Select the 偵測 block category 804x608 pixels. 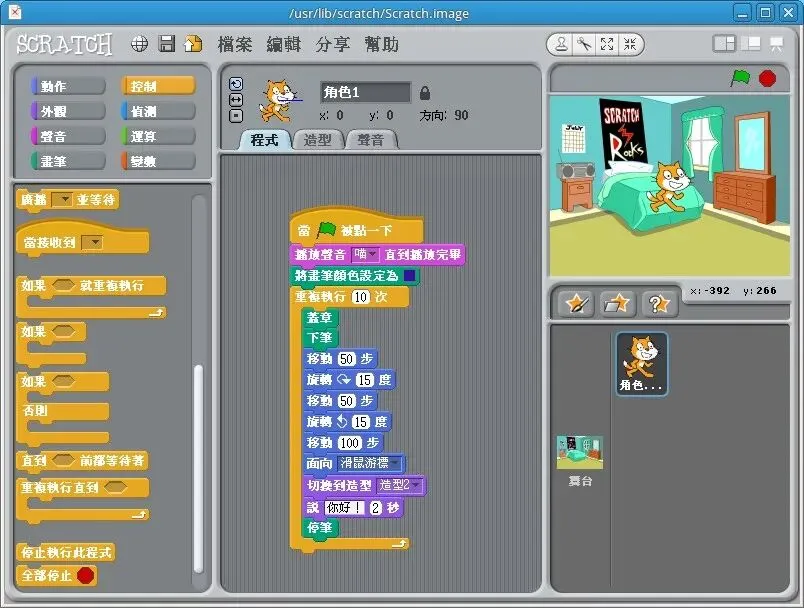click(x=158, y=111)
